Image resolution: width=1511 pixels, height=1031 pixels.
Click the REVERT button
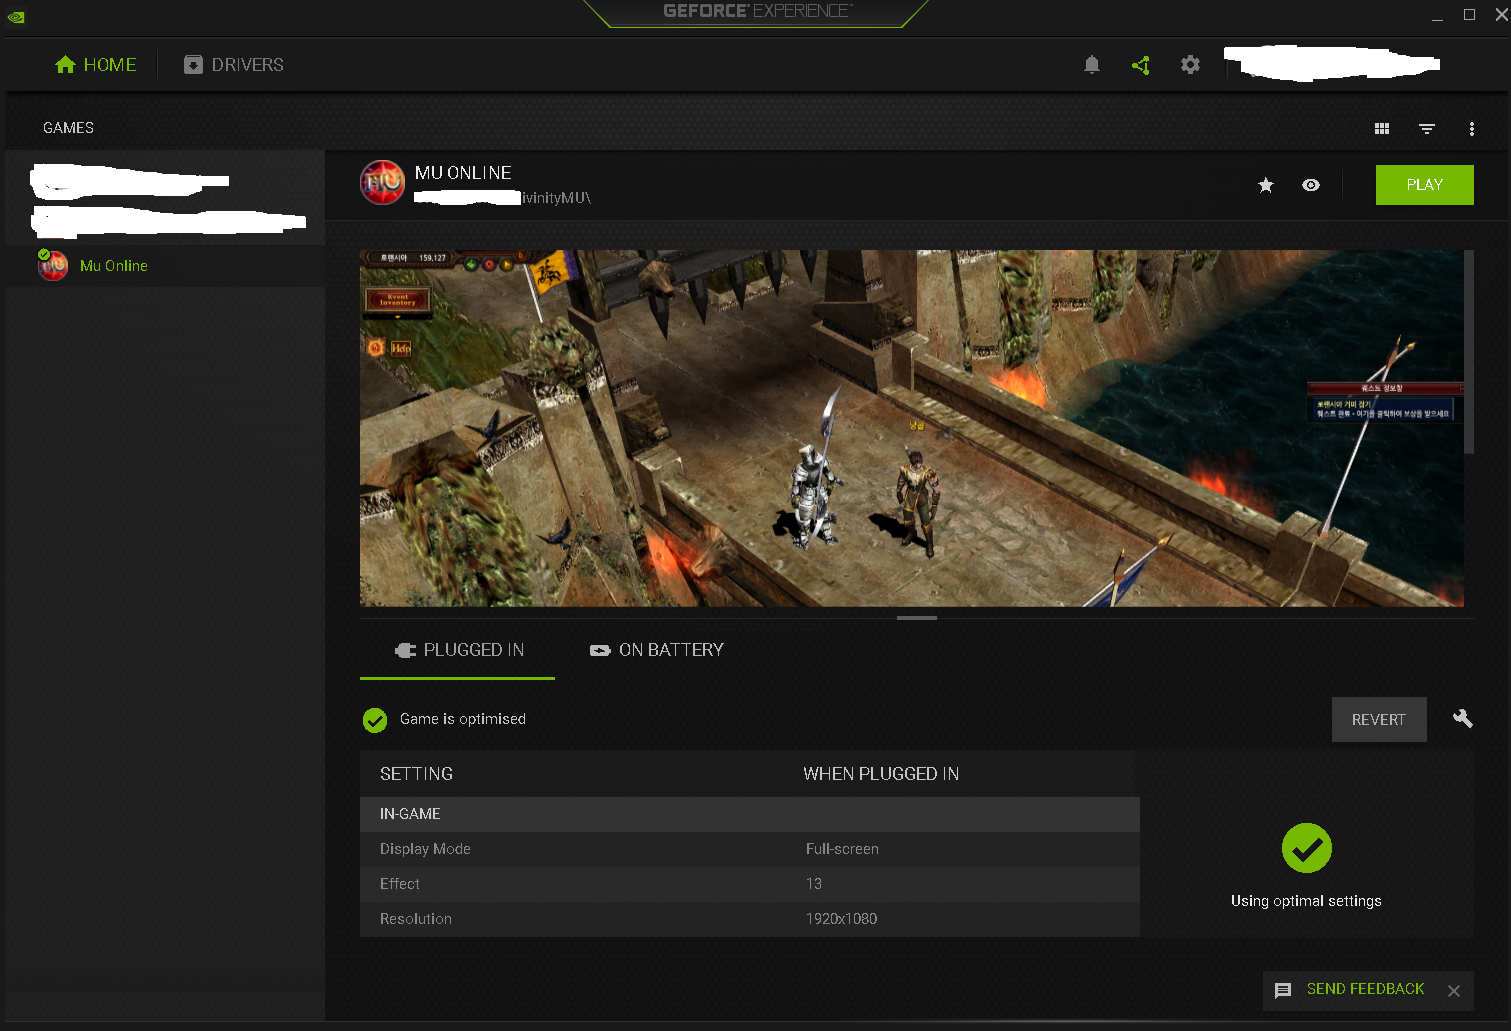(1379, 720)
